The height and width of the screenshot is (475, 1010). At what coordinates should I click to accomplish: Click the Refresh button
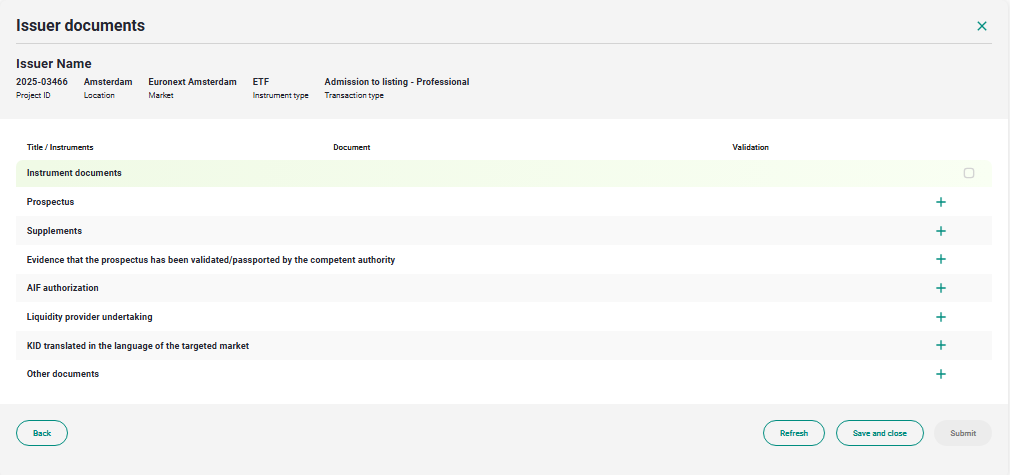click(793, 433)
